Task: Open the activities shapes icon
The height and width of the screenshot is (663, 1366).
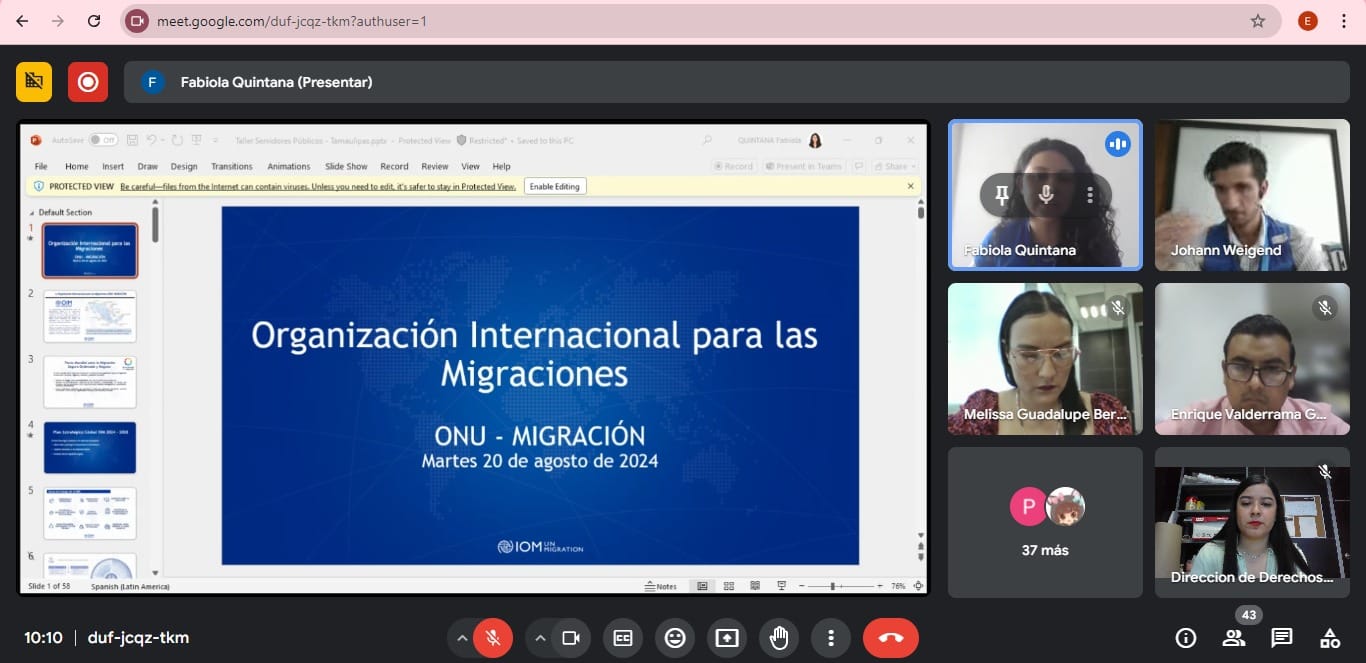Action: click(1329, 638)
